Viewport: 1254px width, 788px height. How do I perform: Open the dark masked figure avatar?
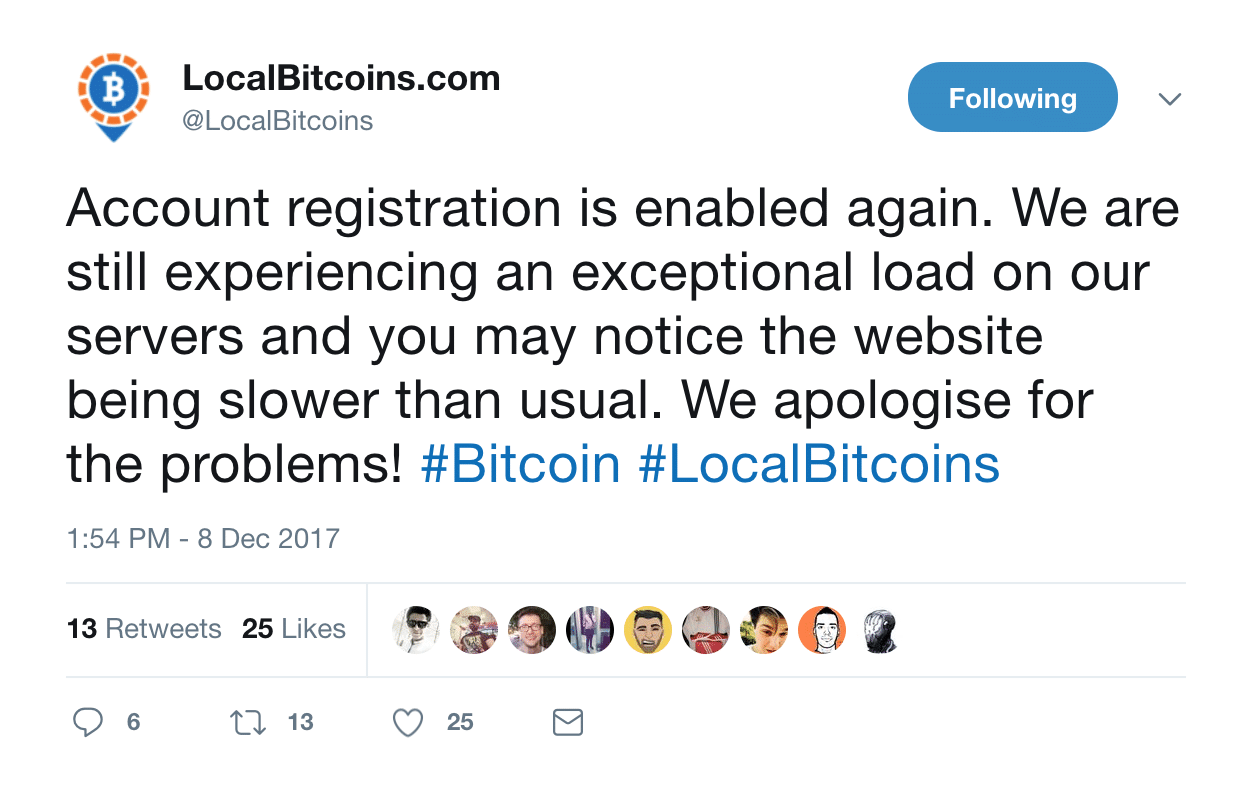pos(880,630)
